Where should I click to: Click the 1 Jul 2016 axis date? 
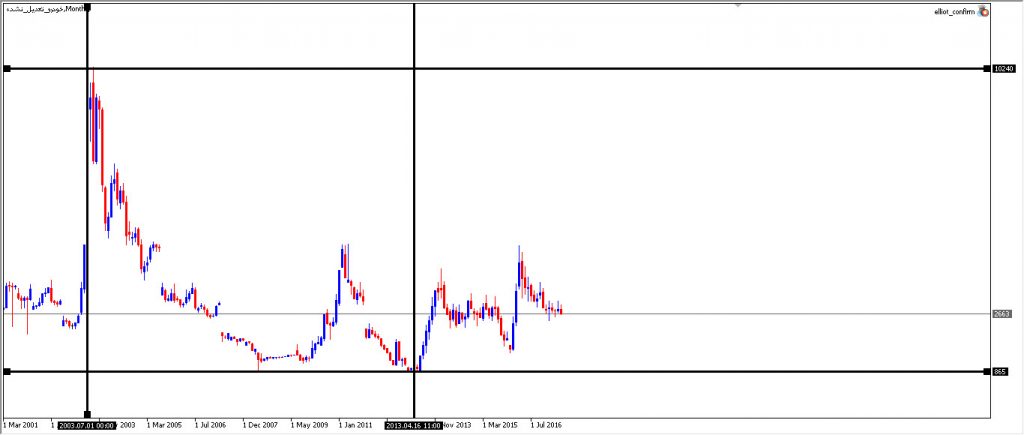(x=546, y=425)
